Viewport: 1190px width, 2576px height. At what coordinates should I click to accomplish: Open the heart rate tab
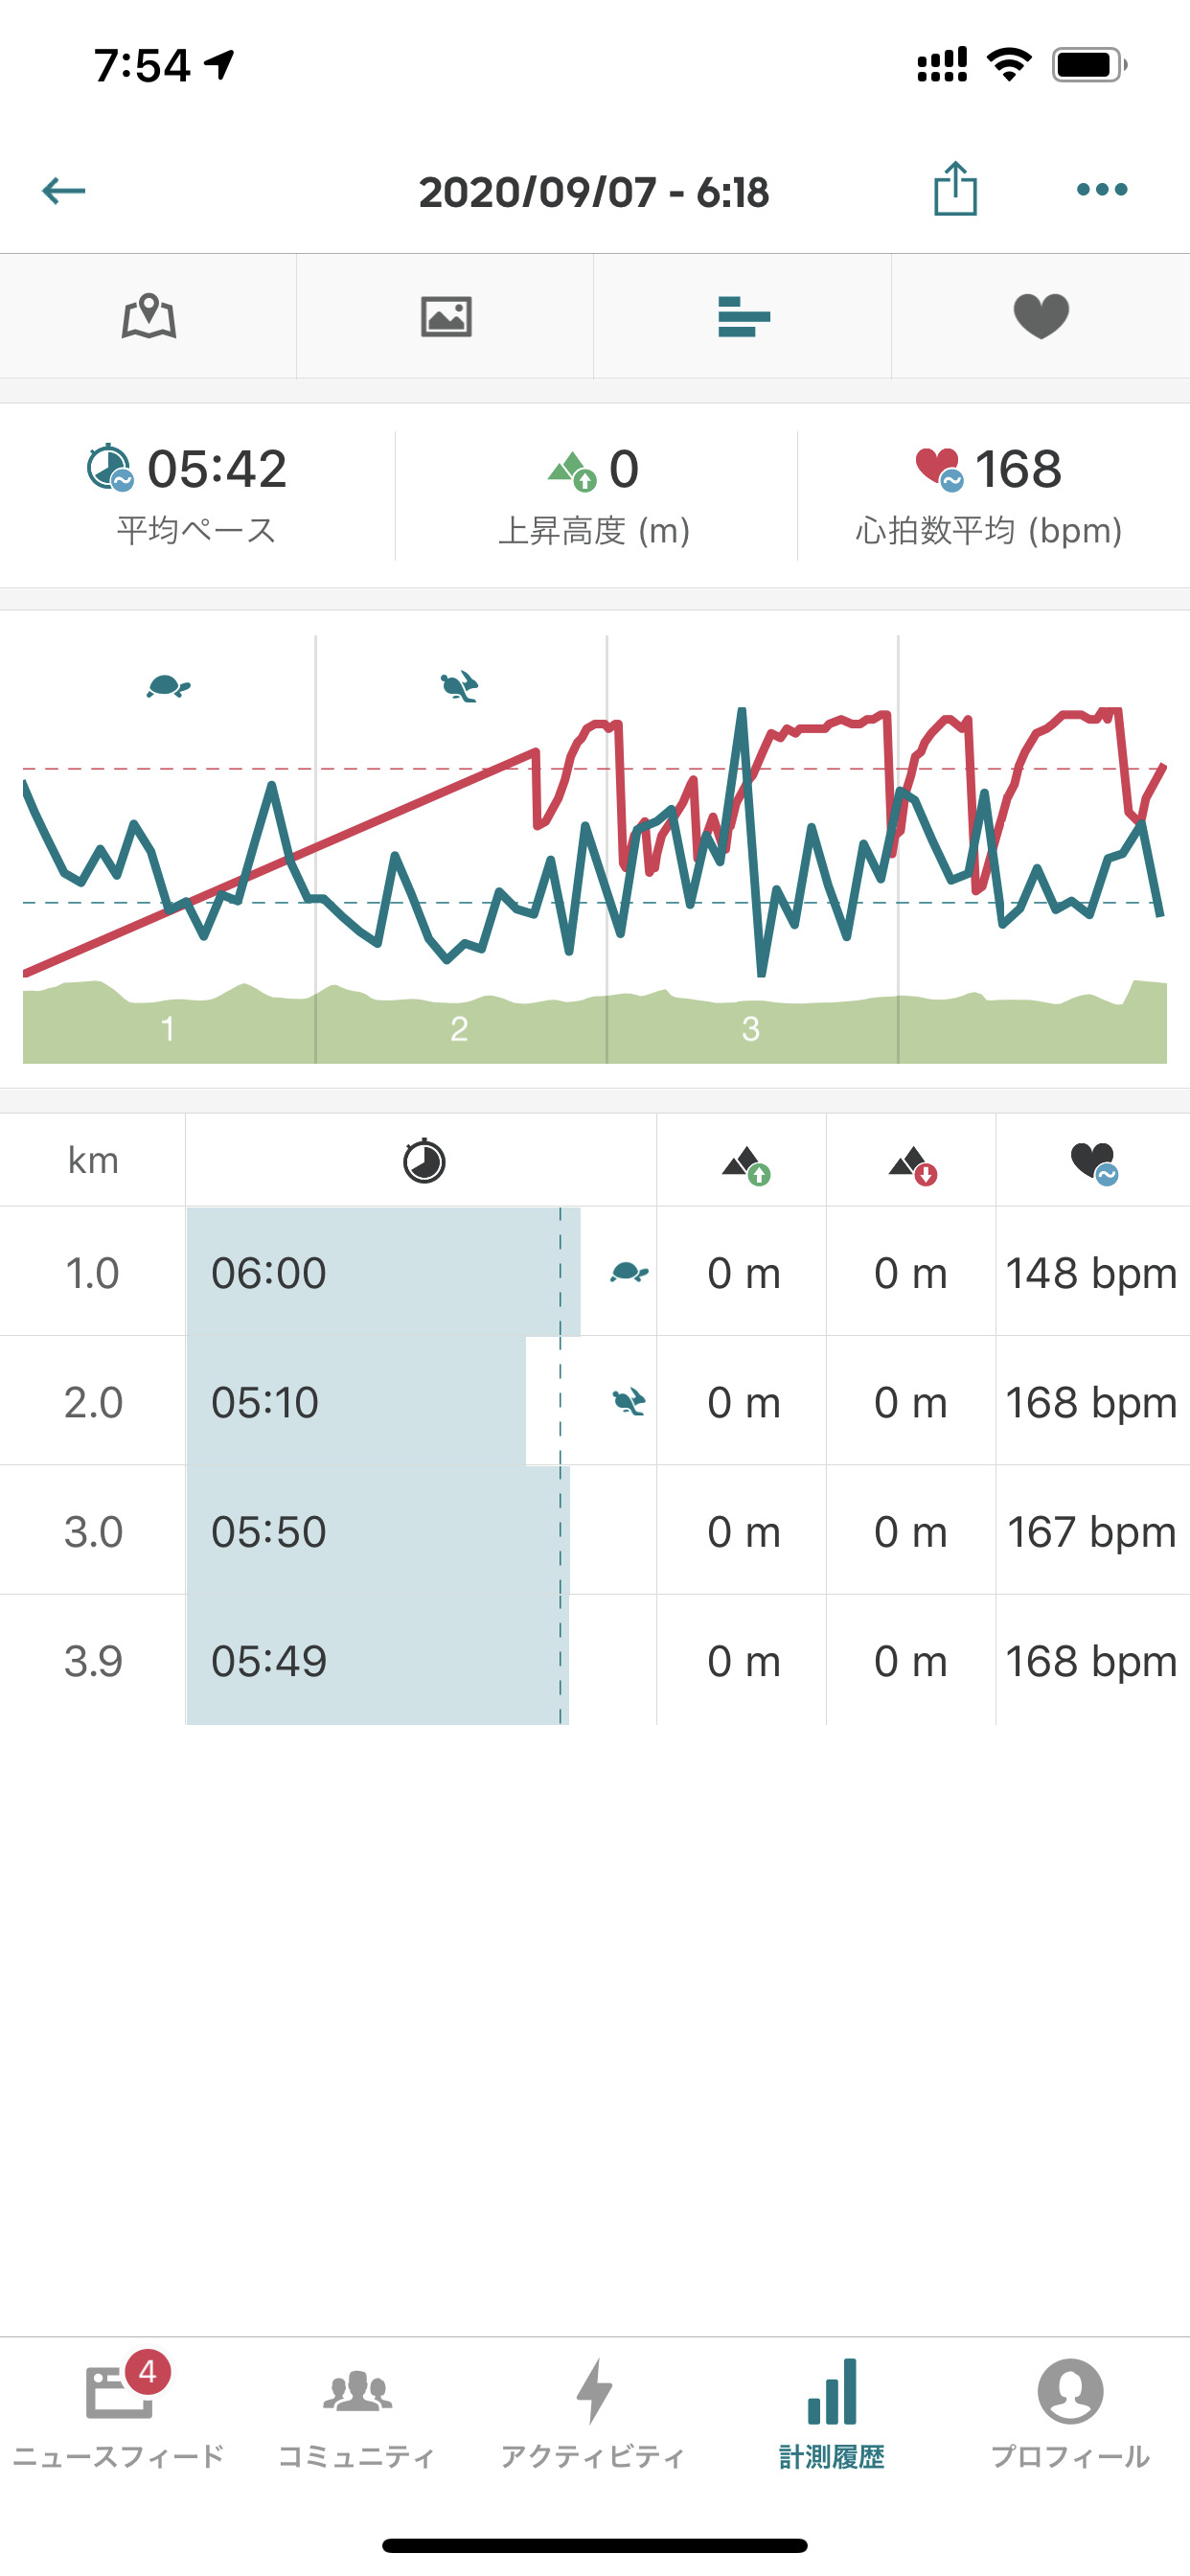(1040, 317)
